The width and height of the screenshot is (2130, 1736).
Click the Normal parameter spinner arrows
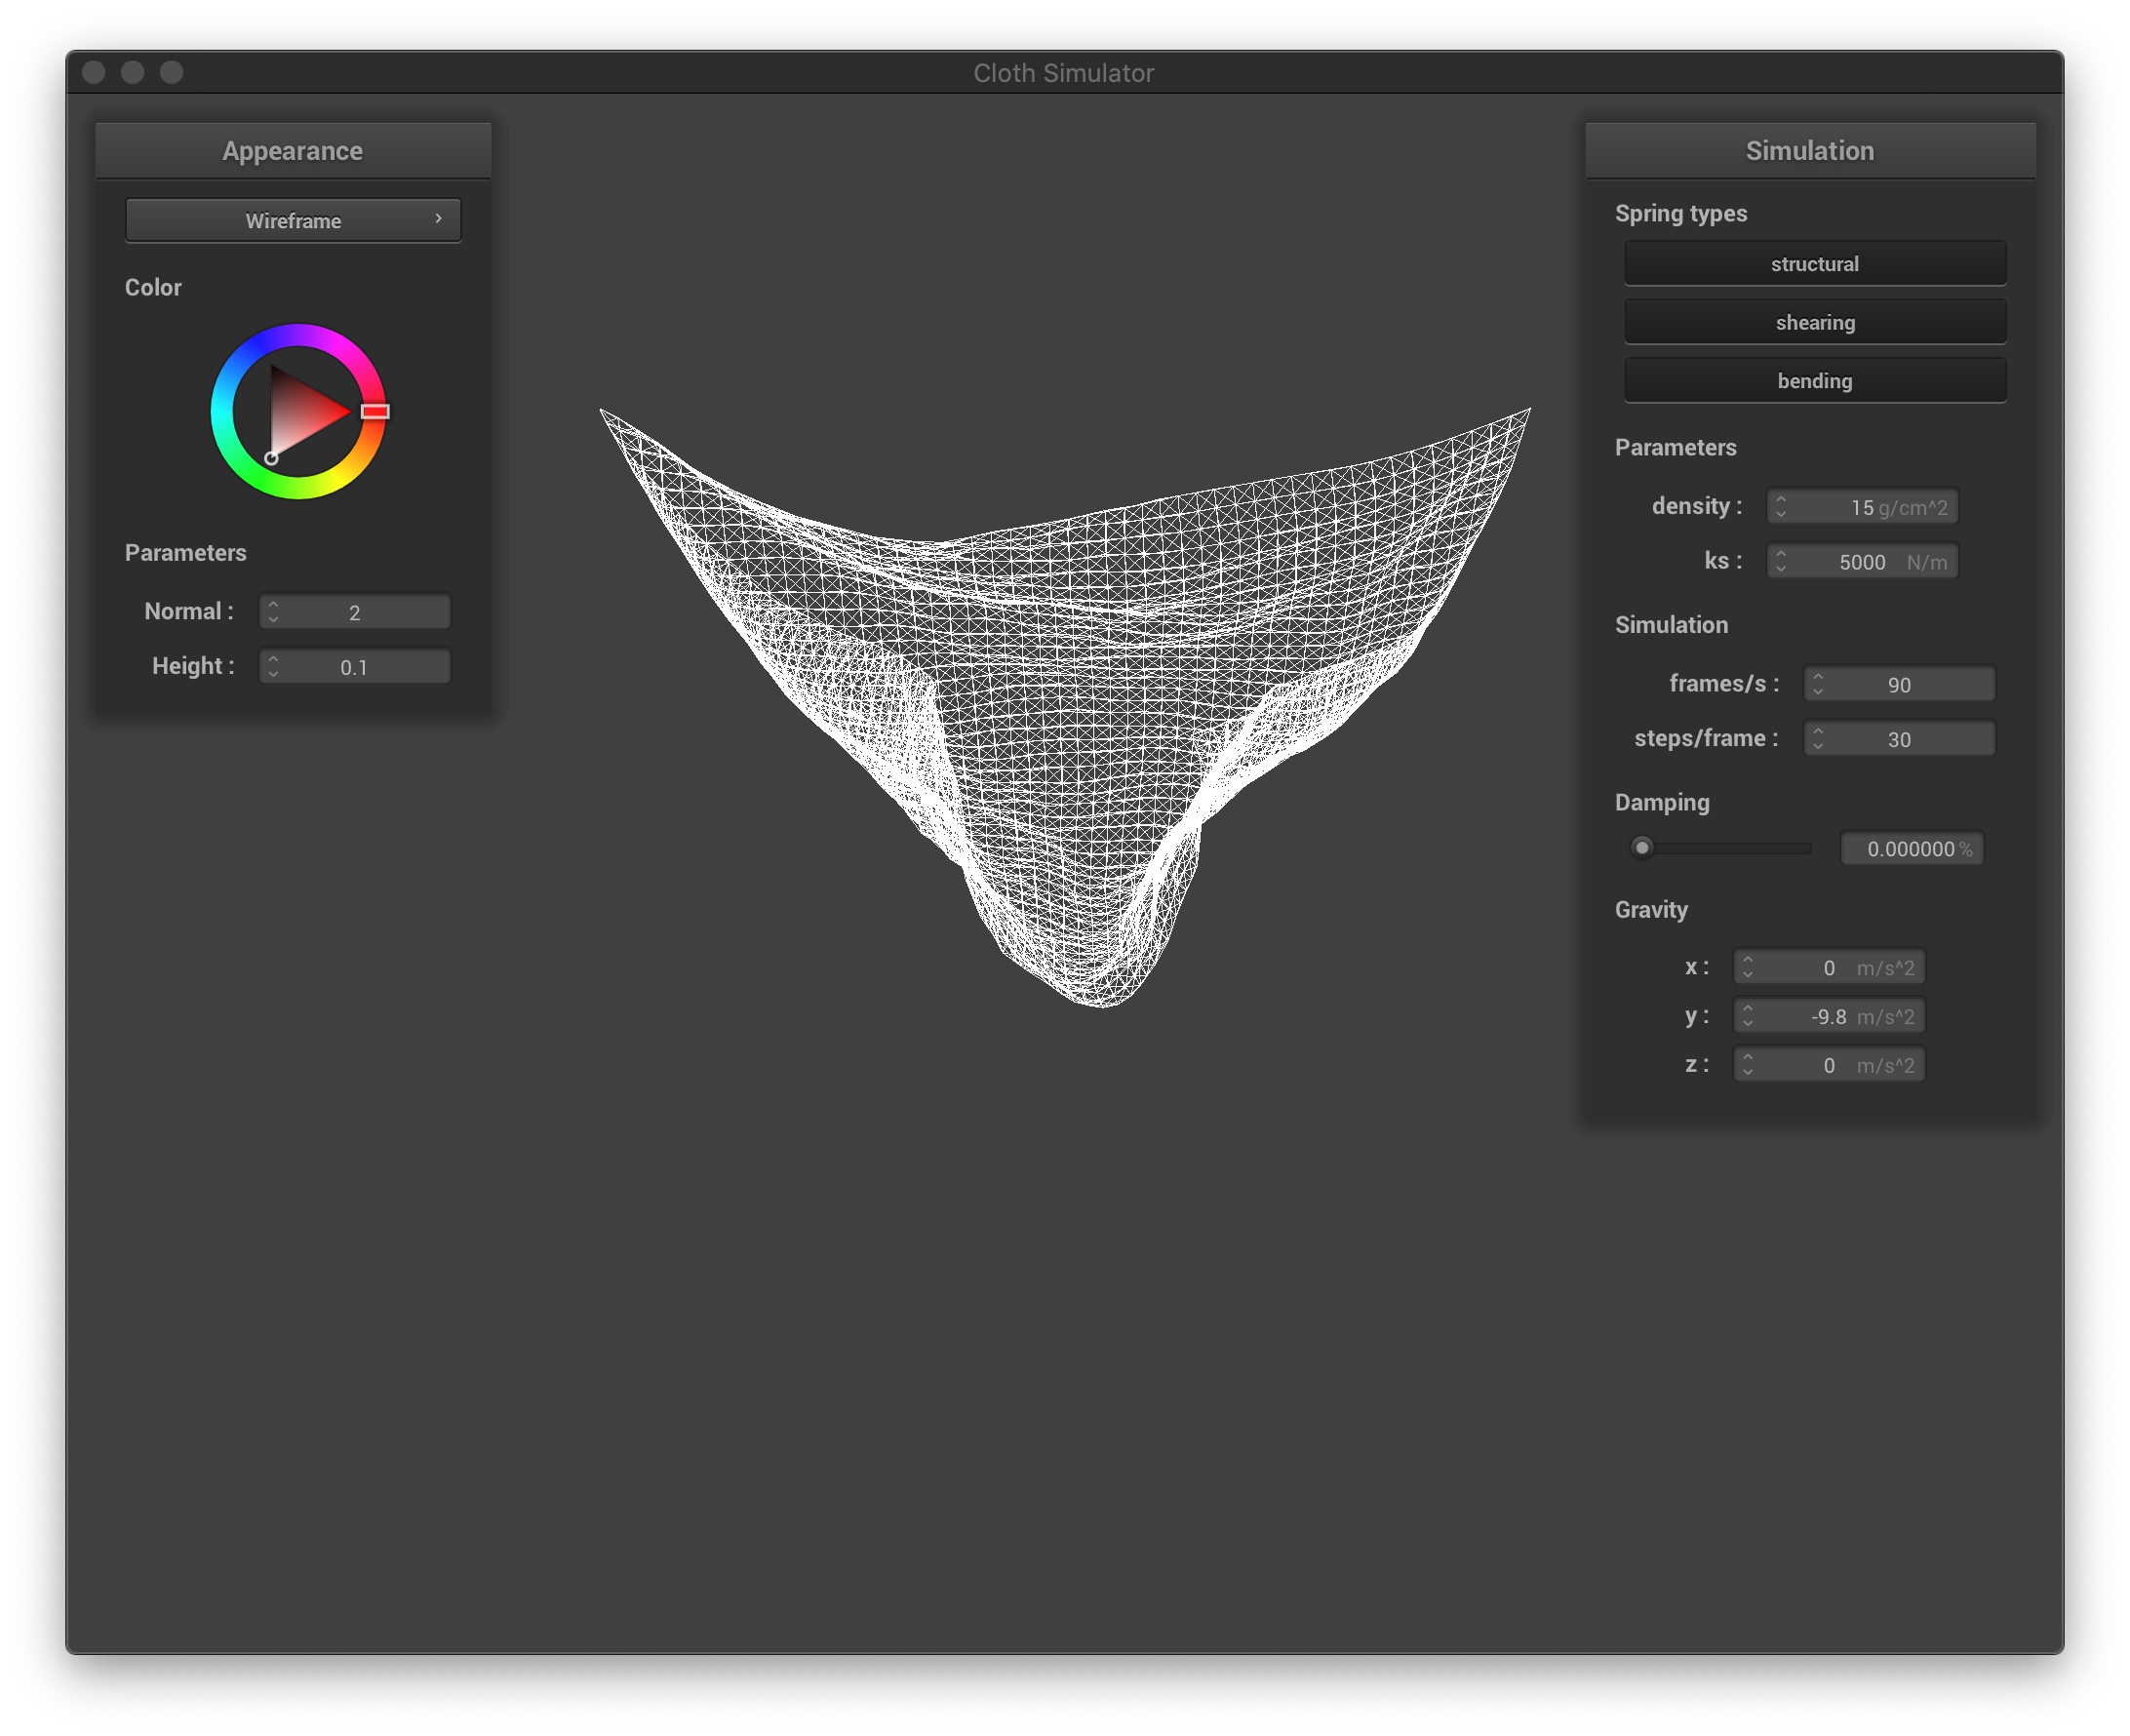pyautogui.click(x=273, y=612)
